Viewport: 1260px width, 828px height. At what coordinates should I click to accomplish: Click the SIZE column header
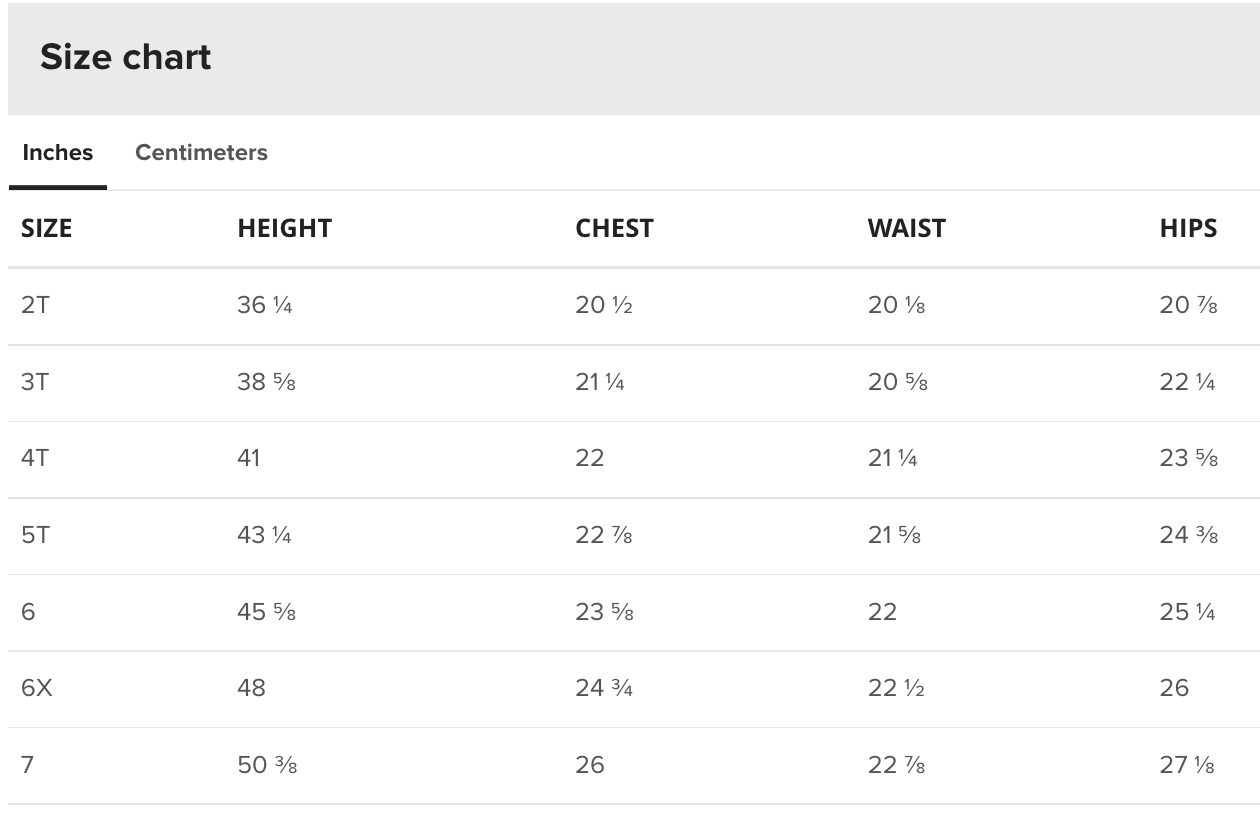[47, 228]
